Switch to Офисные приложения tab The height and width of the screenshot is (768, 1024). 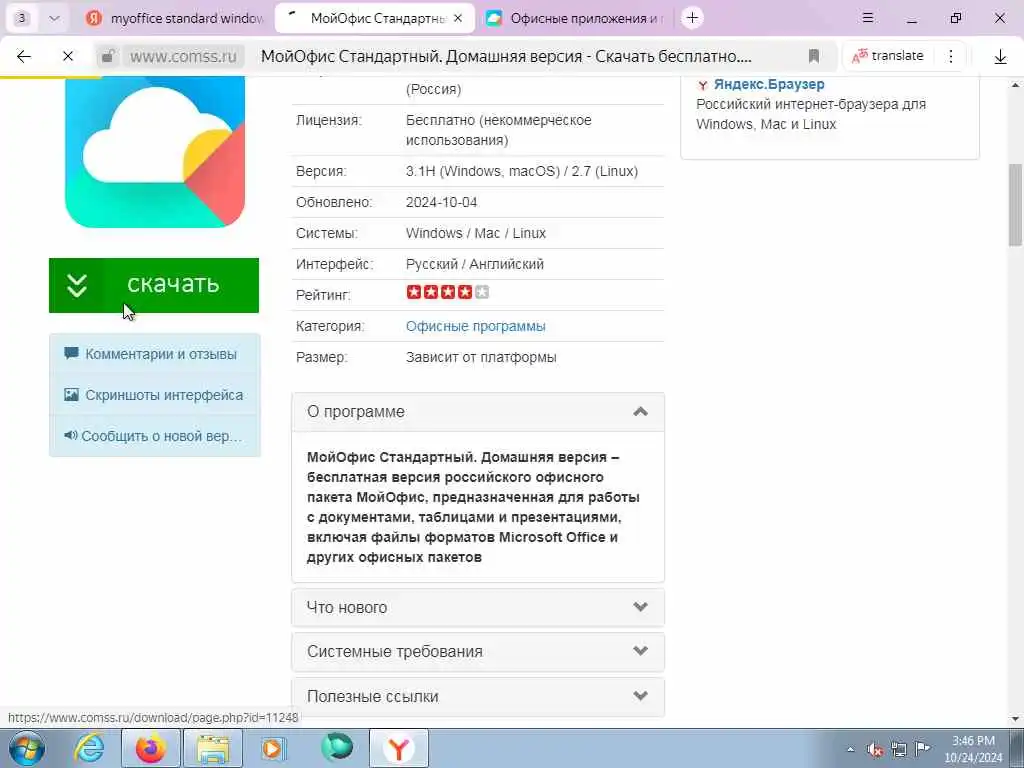tap(576, 18)
